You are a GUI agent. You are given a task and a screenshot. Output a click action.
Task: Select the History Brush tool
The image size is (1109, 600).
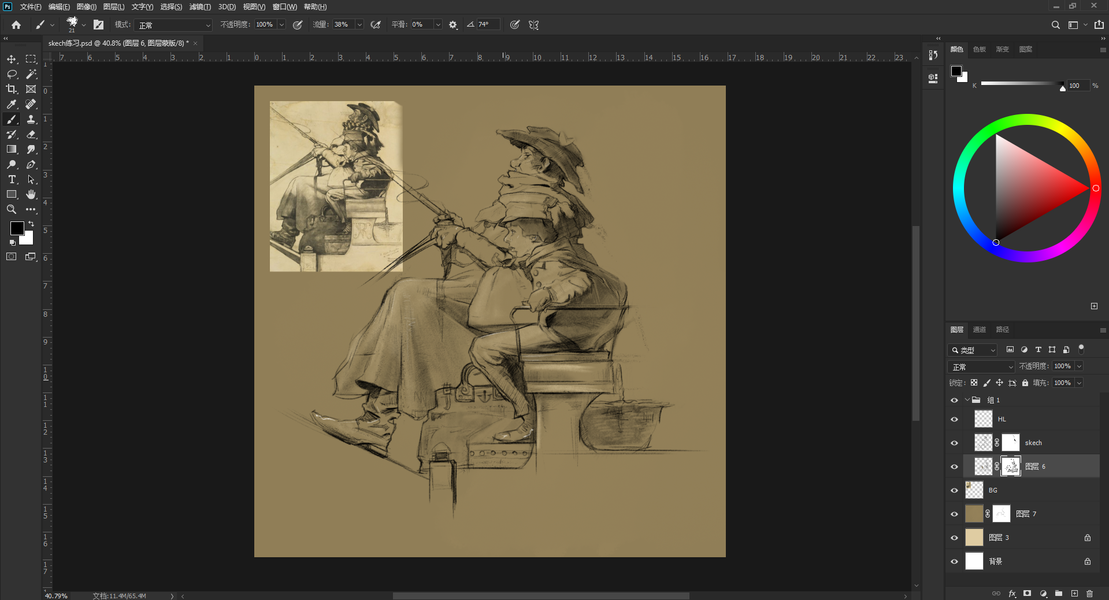(x=11, y=134)
